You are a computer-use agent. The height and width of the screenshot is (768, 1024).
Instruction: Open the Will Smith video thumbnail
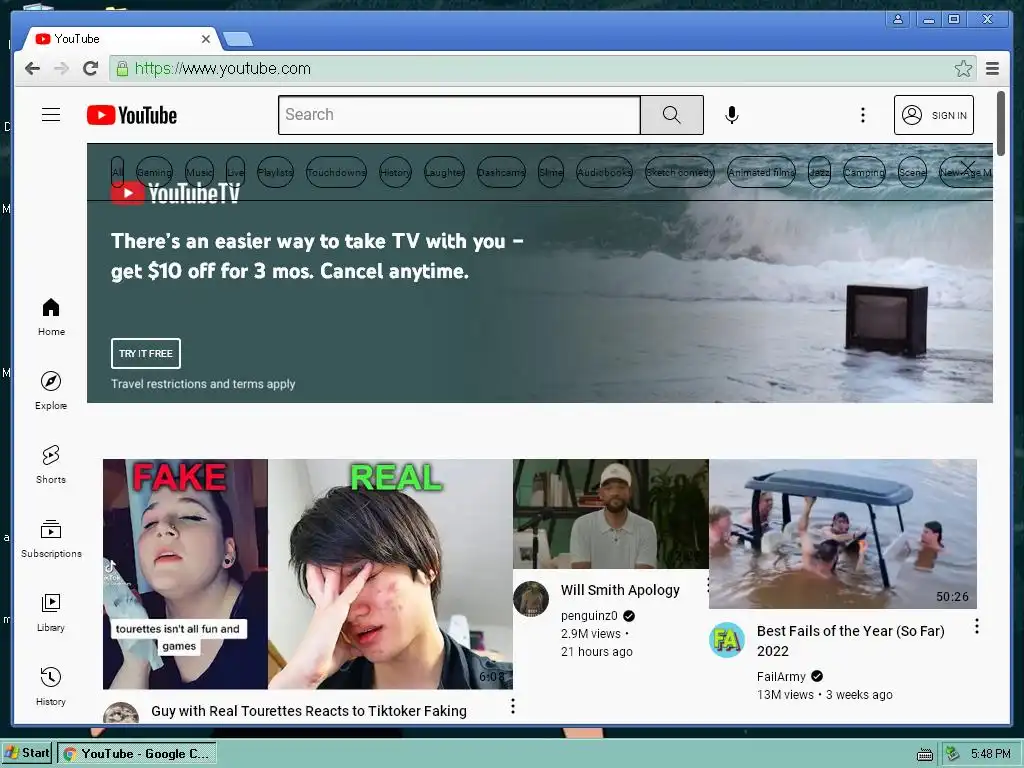pos(611,514)
